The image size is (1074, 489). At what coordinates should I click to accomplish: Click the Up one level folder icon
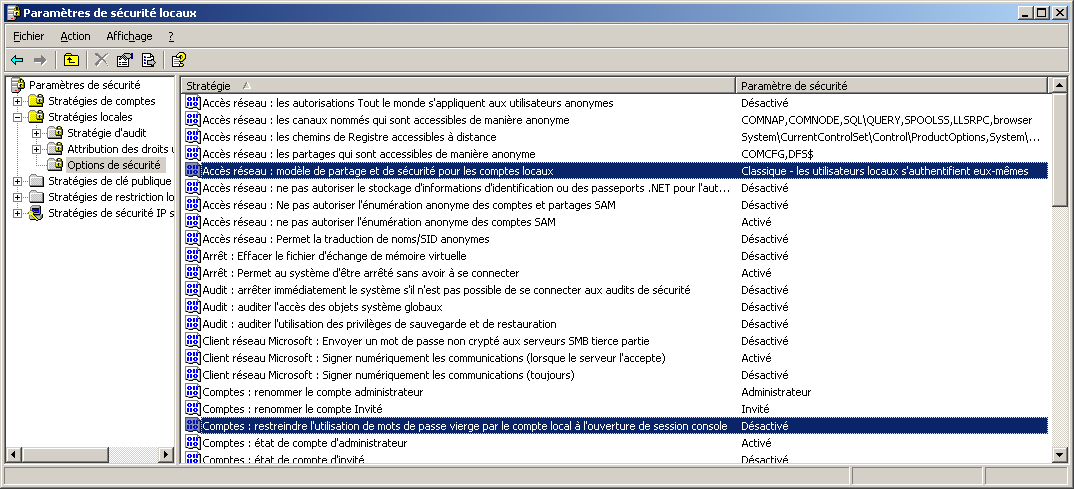coord(71,60)
